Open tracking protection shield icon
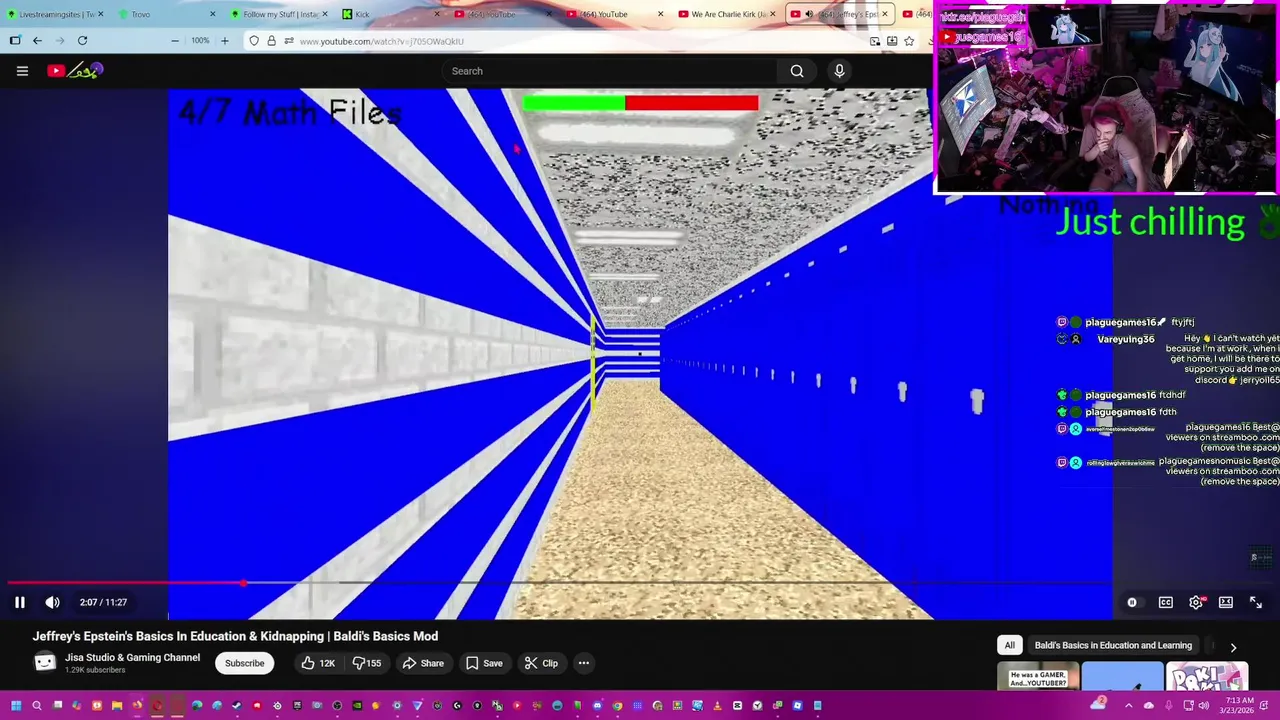This screenshot has width=1280, height=720. pyautogui.click(x=254, y=41)
